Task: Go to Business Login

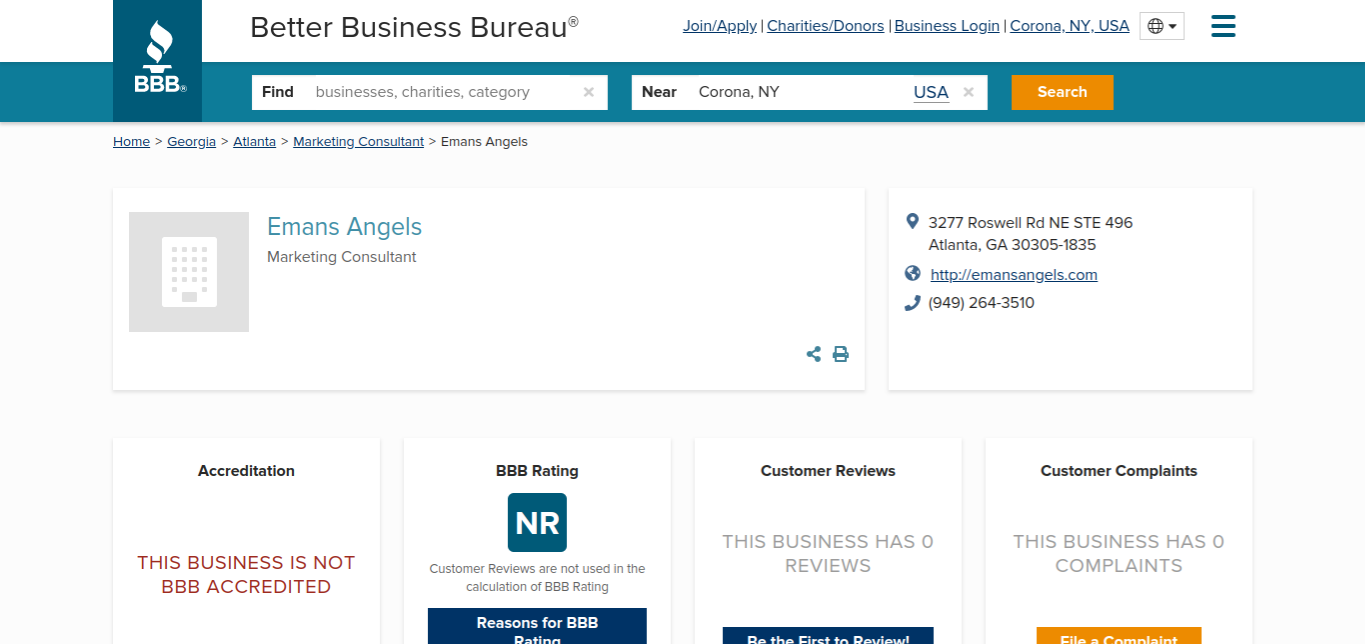Action: point(947,26)
